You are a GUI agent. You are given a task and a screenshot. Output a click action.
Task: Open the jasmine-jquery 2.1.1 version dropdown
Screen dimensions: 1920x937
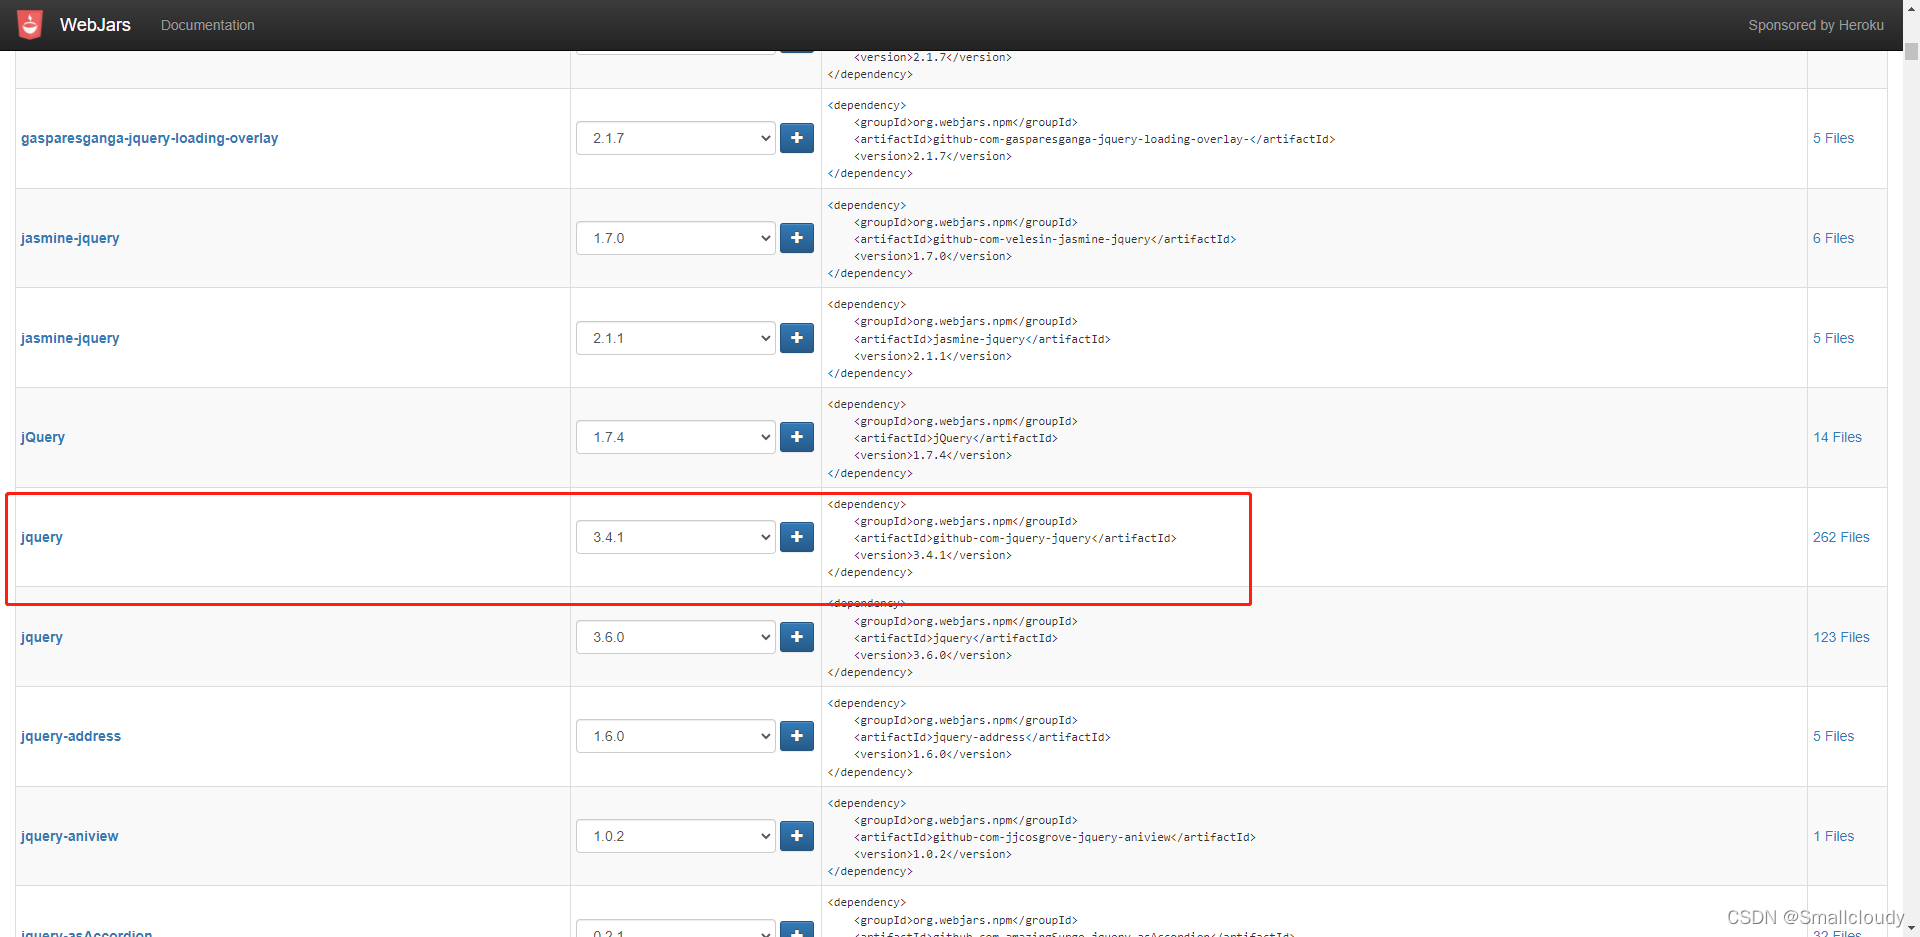tap(676, 338)
